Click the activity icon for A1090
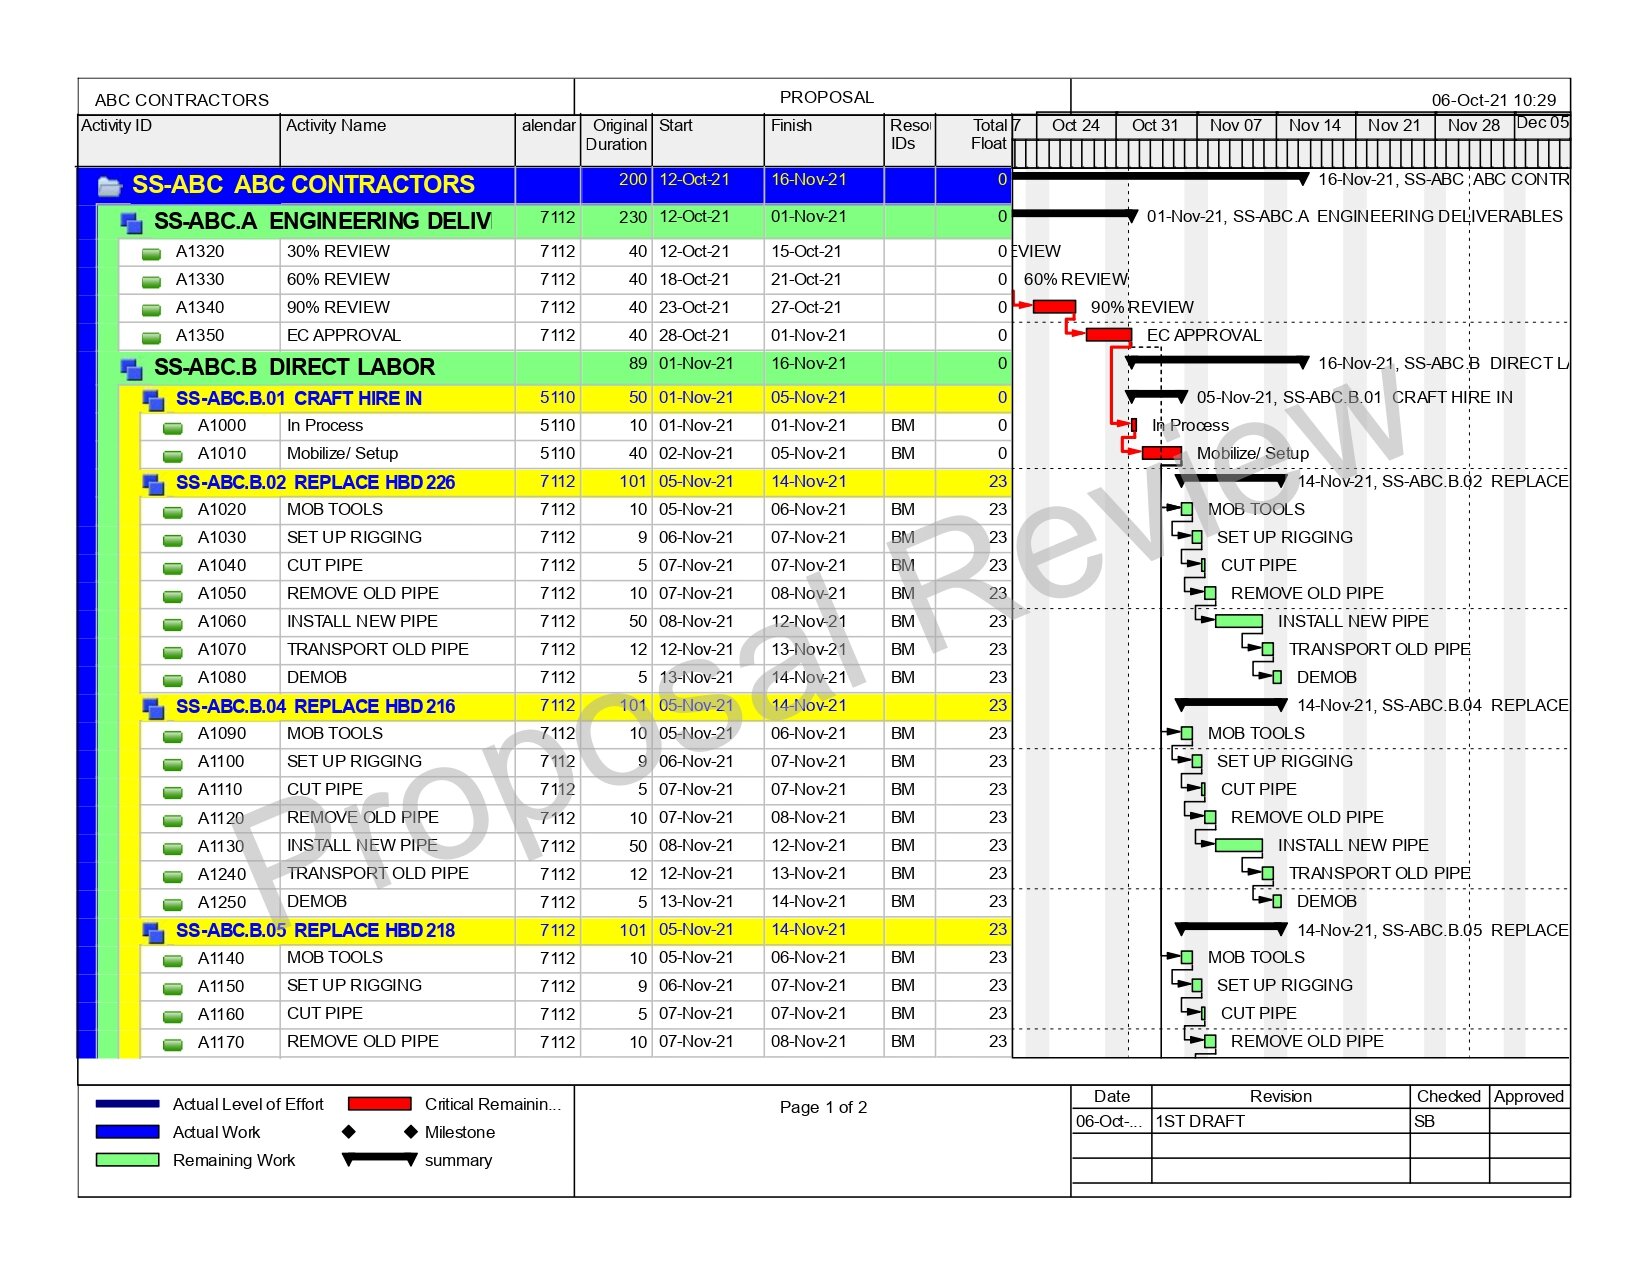Viewport: 1650px width, 1275px height. (x=173, y=736)
